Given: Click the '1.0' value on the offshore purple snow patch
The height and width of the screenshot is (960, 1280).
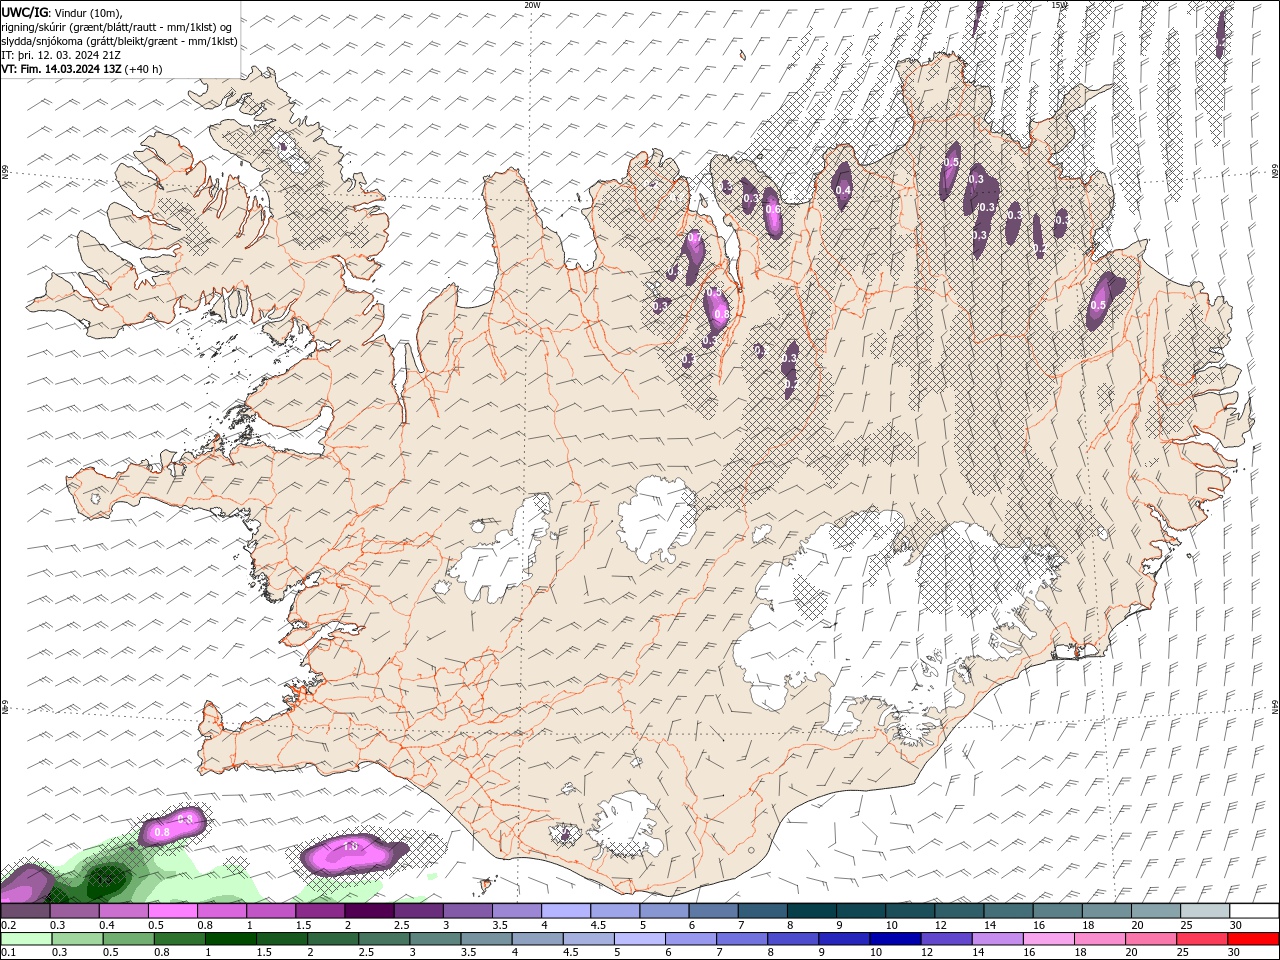Looking at the screenshot, I should click(350, 846).
